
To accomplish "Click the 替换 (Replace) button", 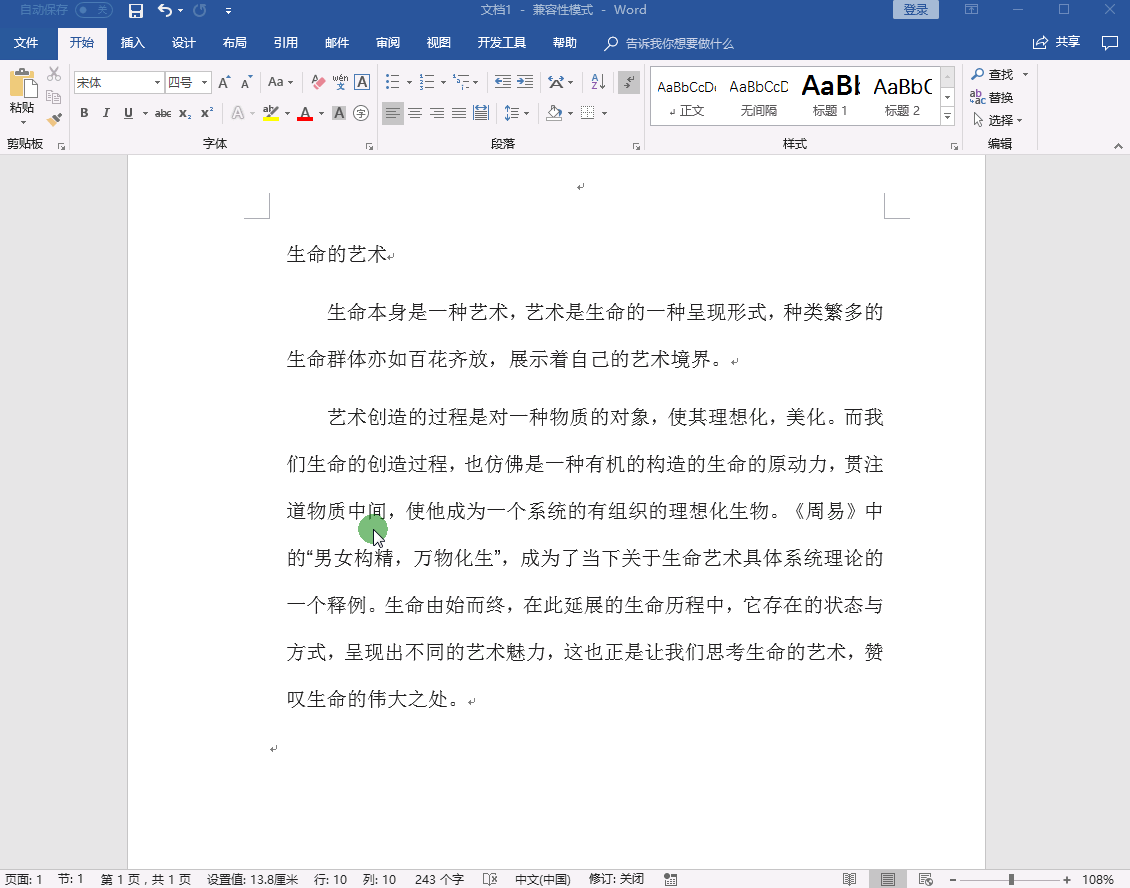I will pyautogui.click(x=992, y=97).
